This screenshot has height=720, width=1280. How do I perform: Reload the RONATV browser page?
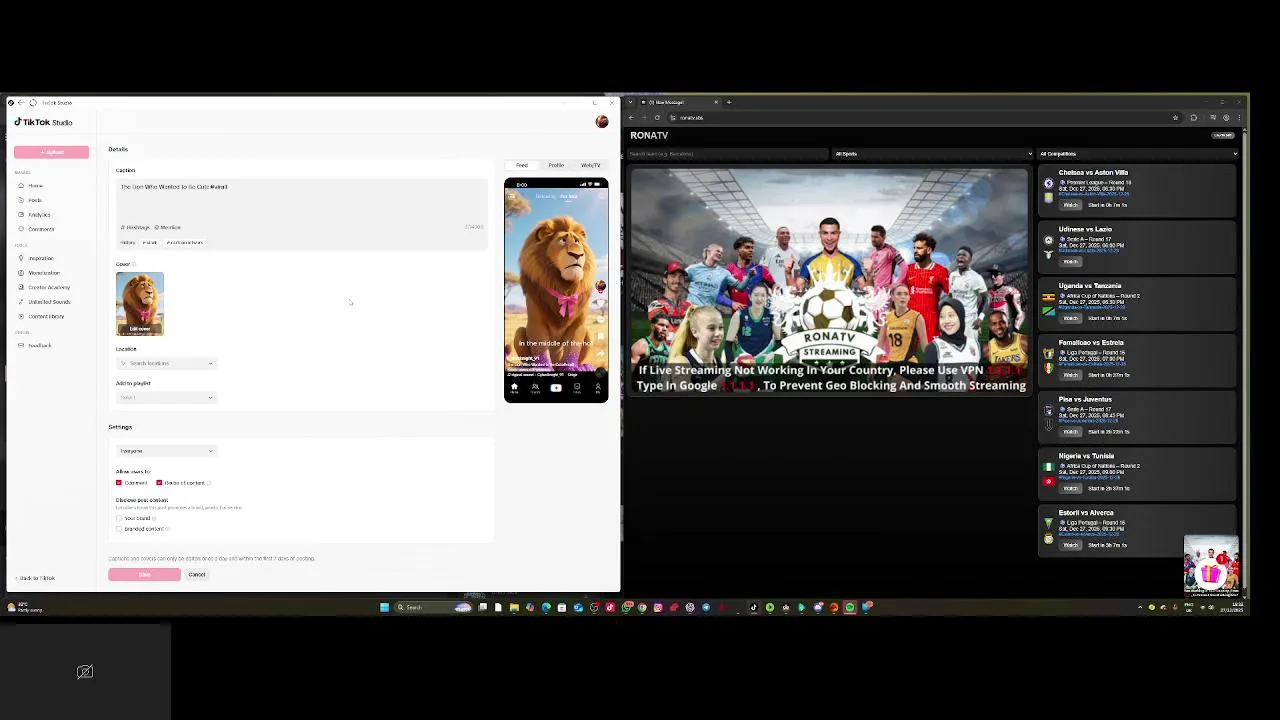[657, 118]
